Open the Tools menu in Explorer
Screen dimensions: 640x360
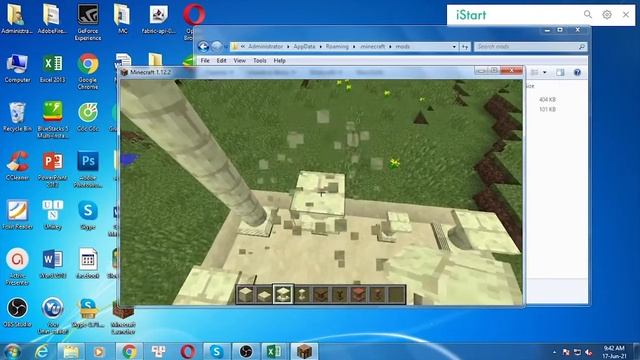coord(260,60)
